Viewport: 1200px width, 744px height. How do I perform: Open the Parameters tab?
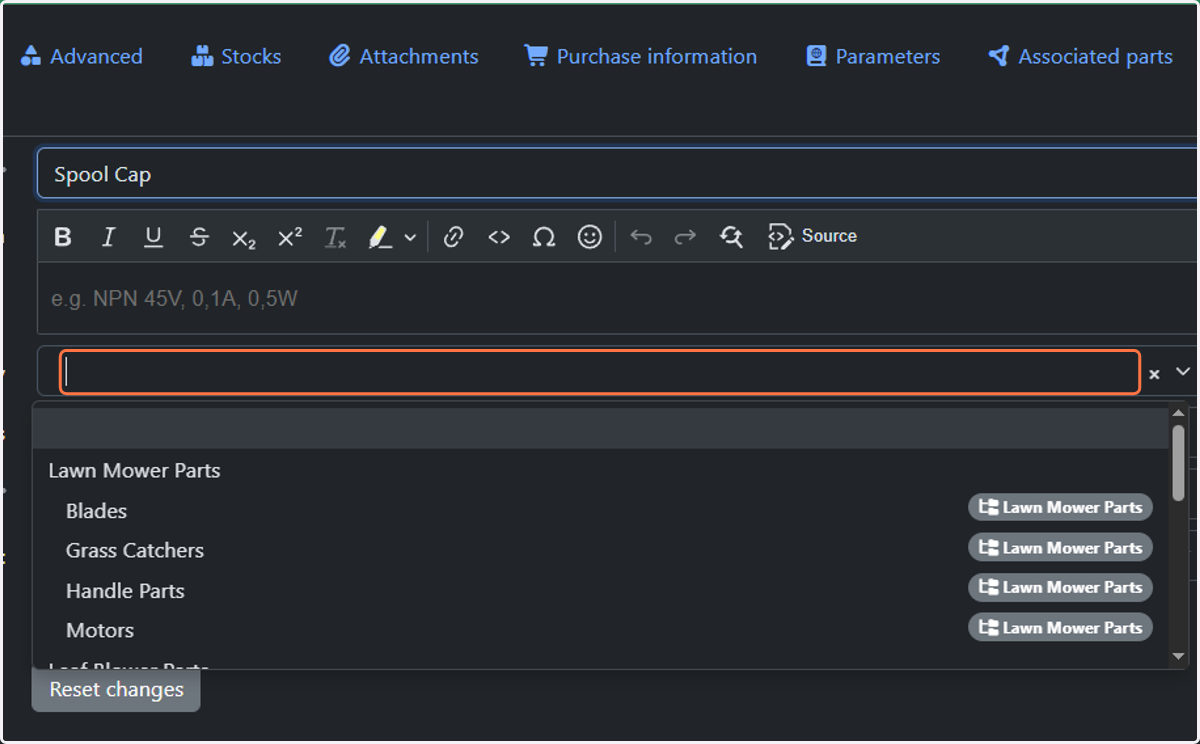coord(873,56)
